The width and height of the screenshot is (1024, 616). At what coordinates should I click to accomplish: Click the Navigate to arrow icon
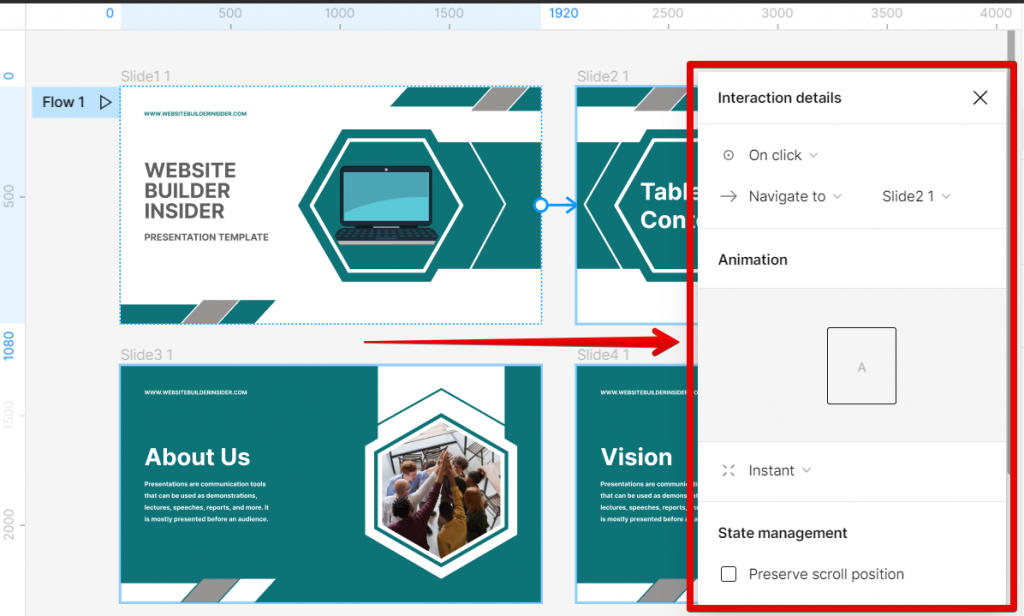point(729,196)
